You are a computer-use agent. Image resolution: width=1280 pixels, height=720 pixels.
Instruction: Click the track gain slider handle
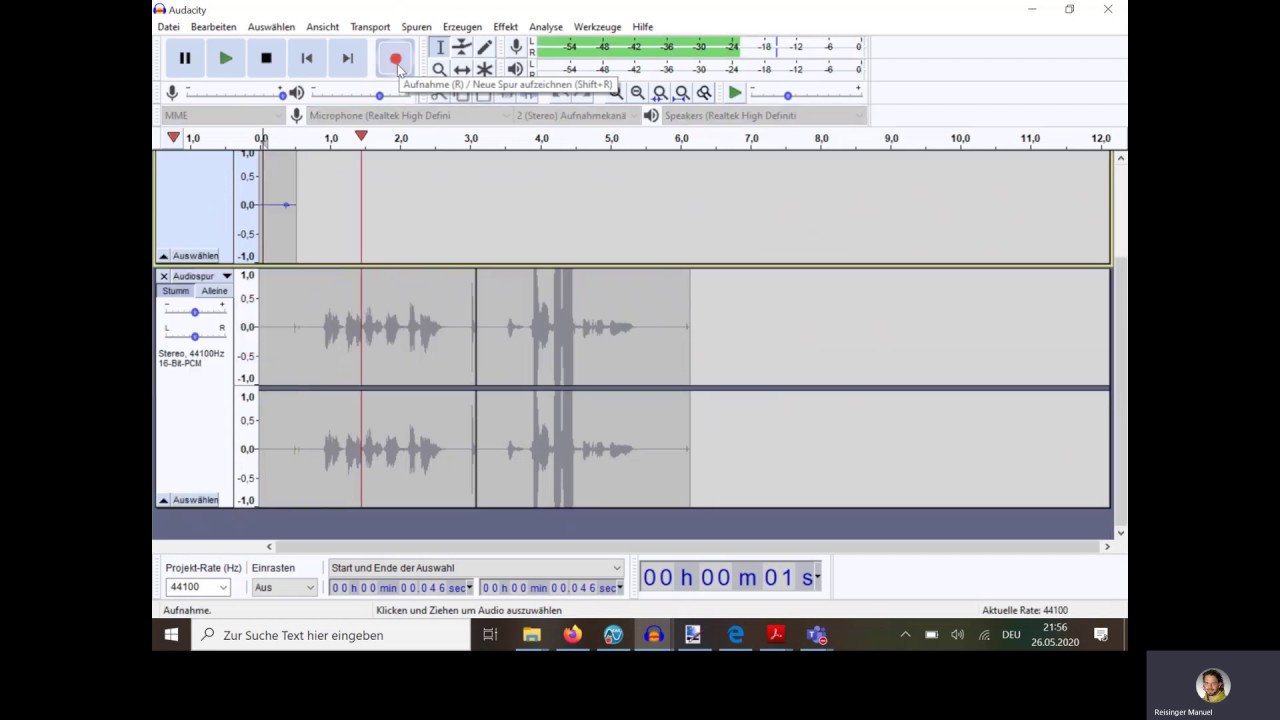(195, 312)
